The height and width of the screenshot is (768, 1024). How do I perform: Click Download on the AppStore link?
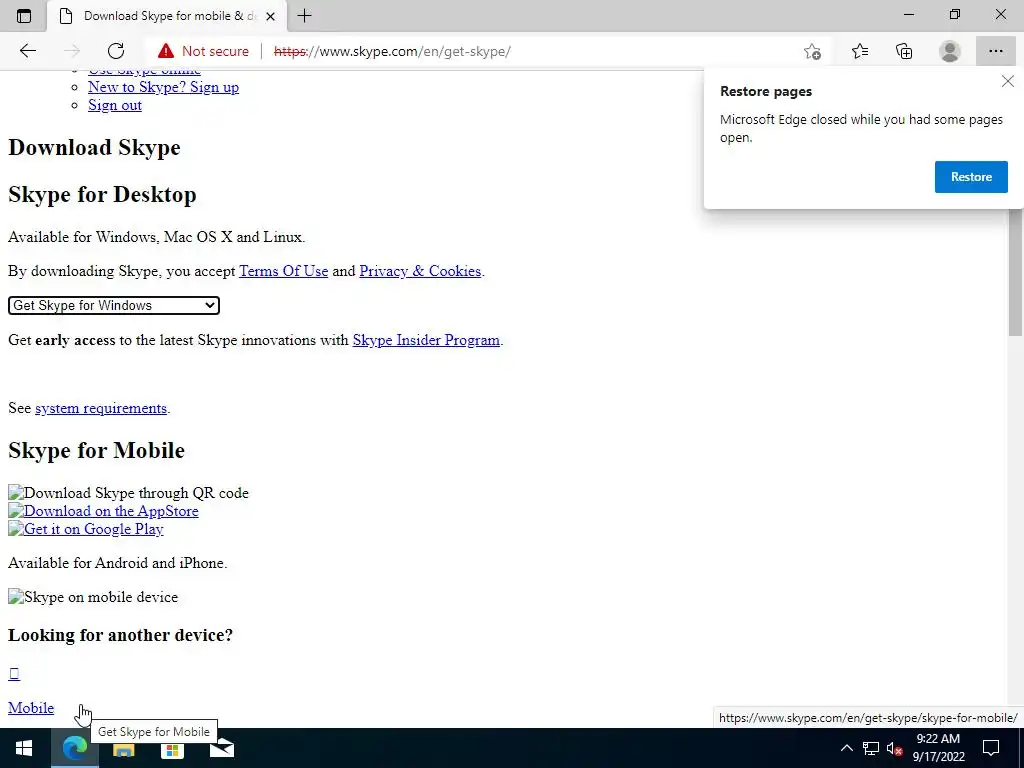click(103, 511)
